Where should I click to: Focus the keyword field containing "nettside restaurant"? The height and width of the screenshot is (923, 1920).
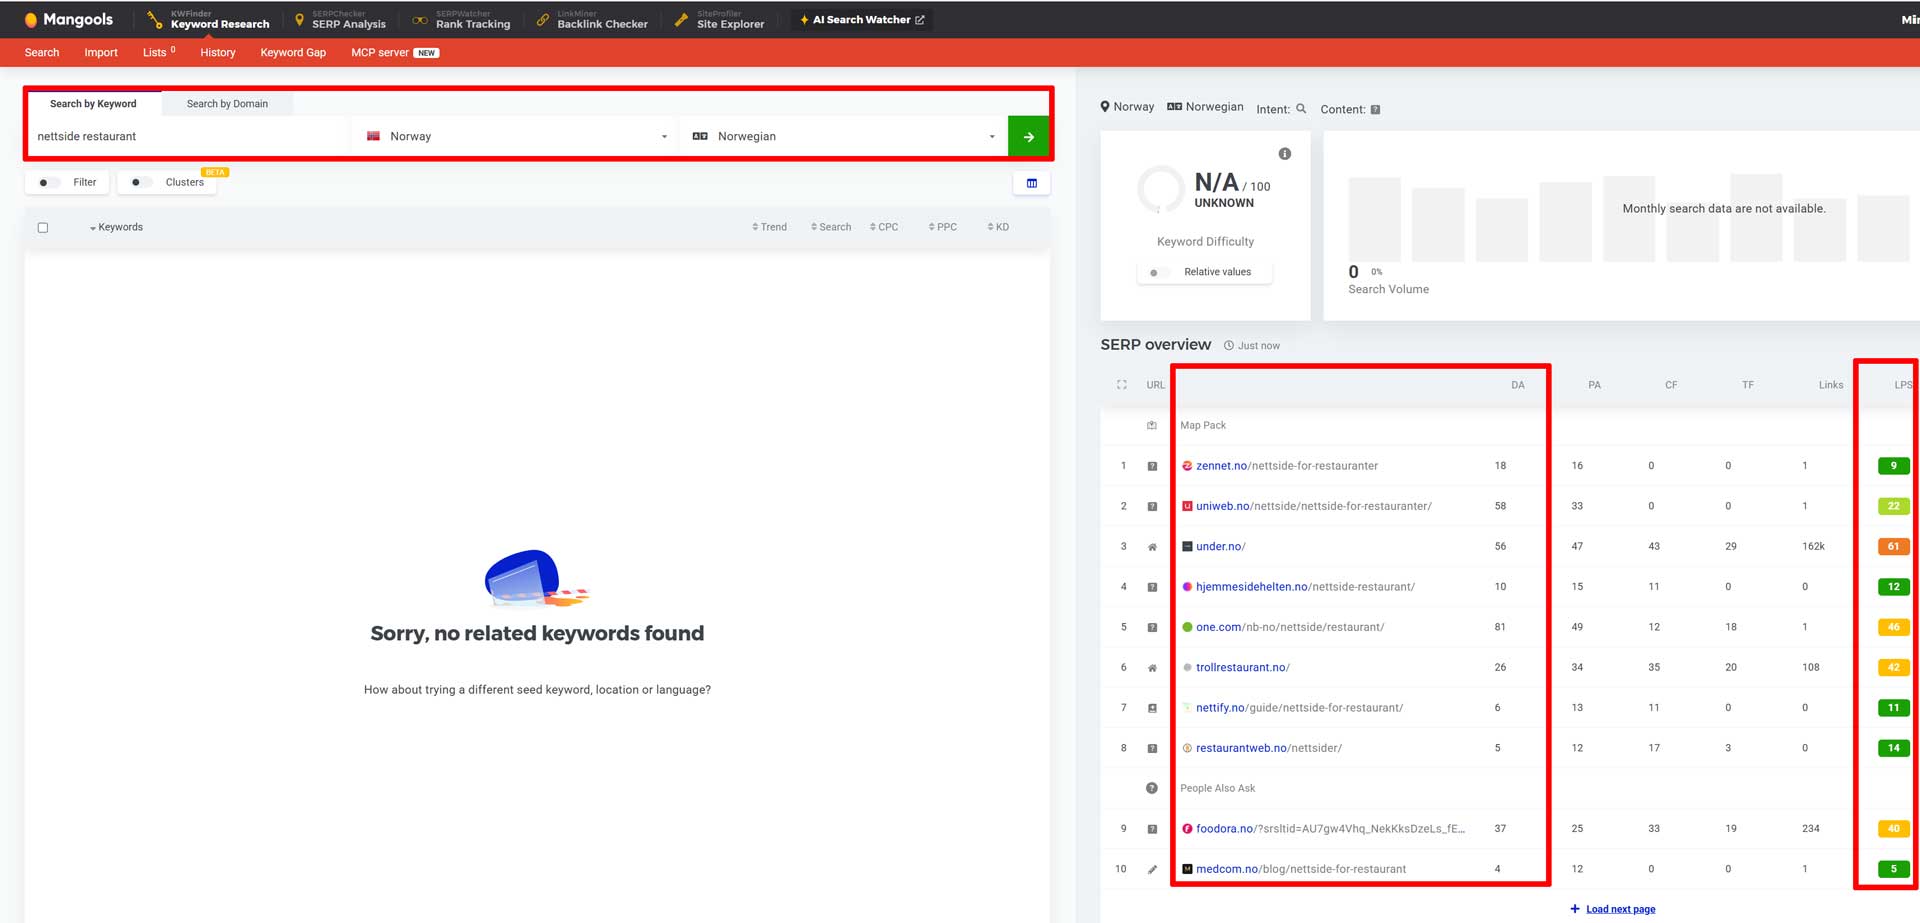[x=188, y=136]
